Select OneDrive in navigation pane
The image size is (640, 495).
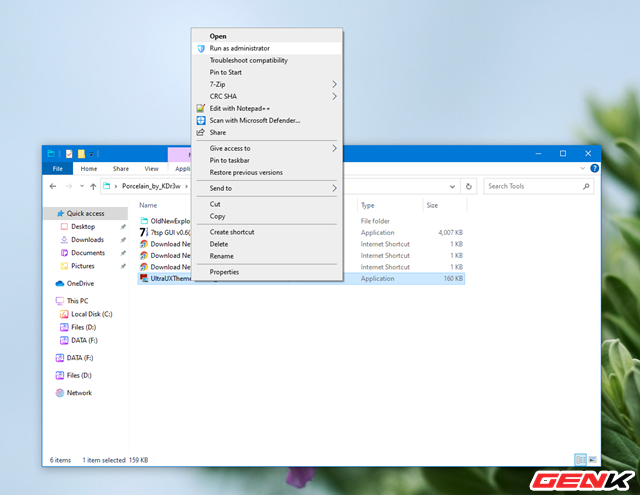click(x=80, y=283)
